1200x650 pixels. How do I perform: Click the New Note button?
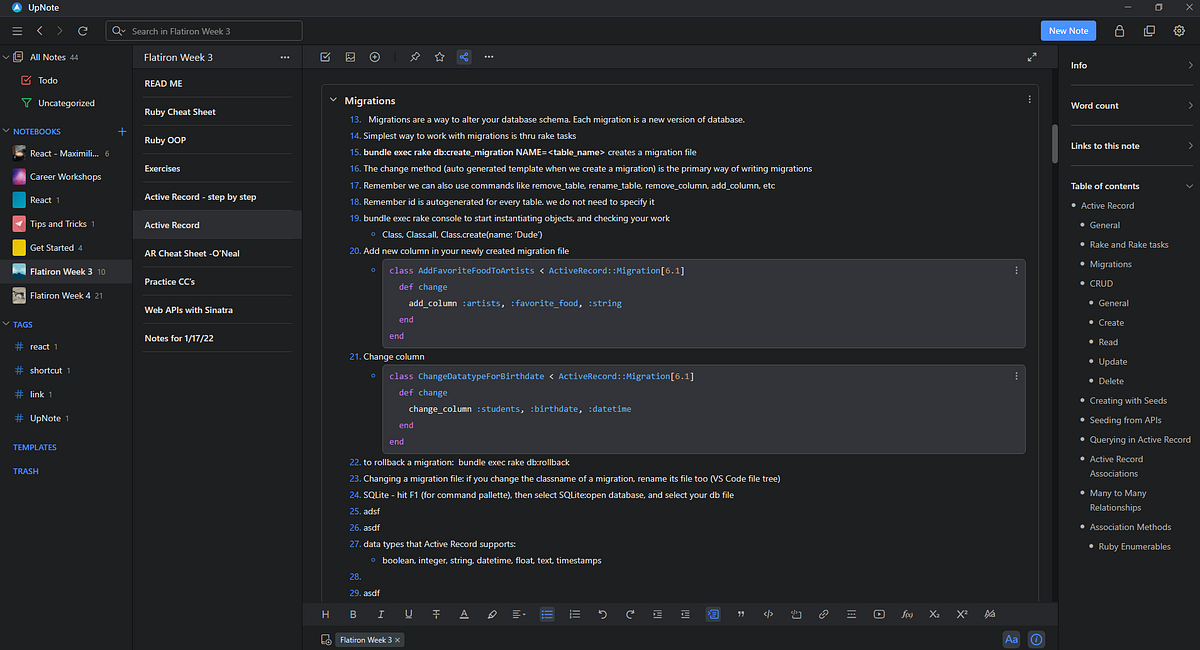pyautogui.click(x=1068, y=30)
